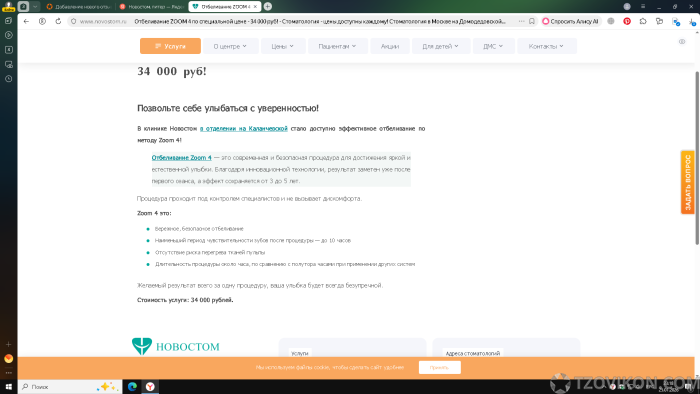The image size is (700, 394).
Task: Expand the ДМС dropdown menu
Action: point(493,46)
